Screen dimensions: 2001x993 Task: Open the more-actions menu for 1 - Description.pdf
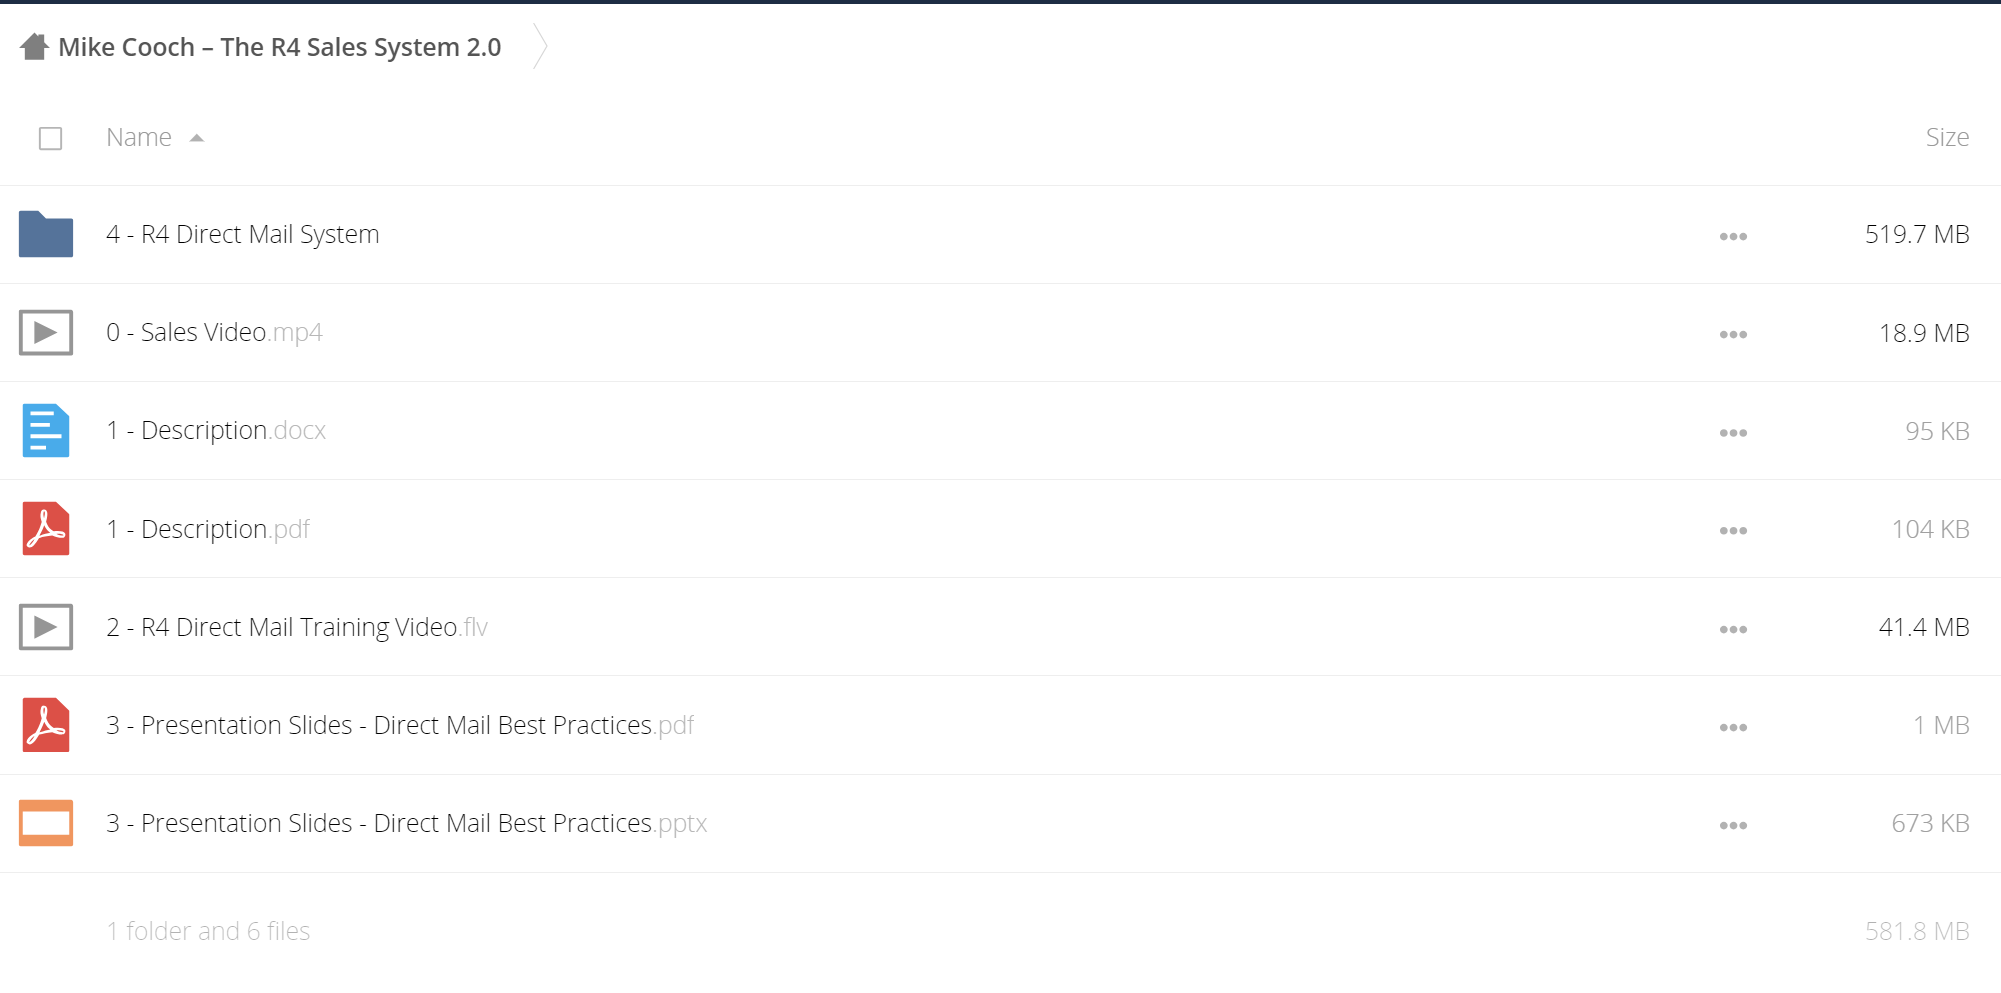(x=1733, y=530)
